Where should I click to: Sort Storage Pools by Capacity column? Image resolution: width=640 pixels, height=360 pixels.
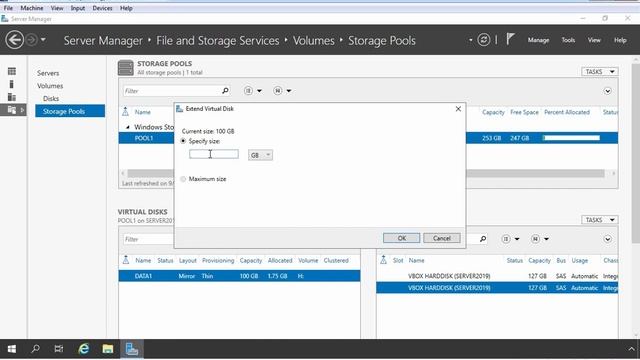493,112
